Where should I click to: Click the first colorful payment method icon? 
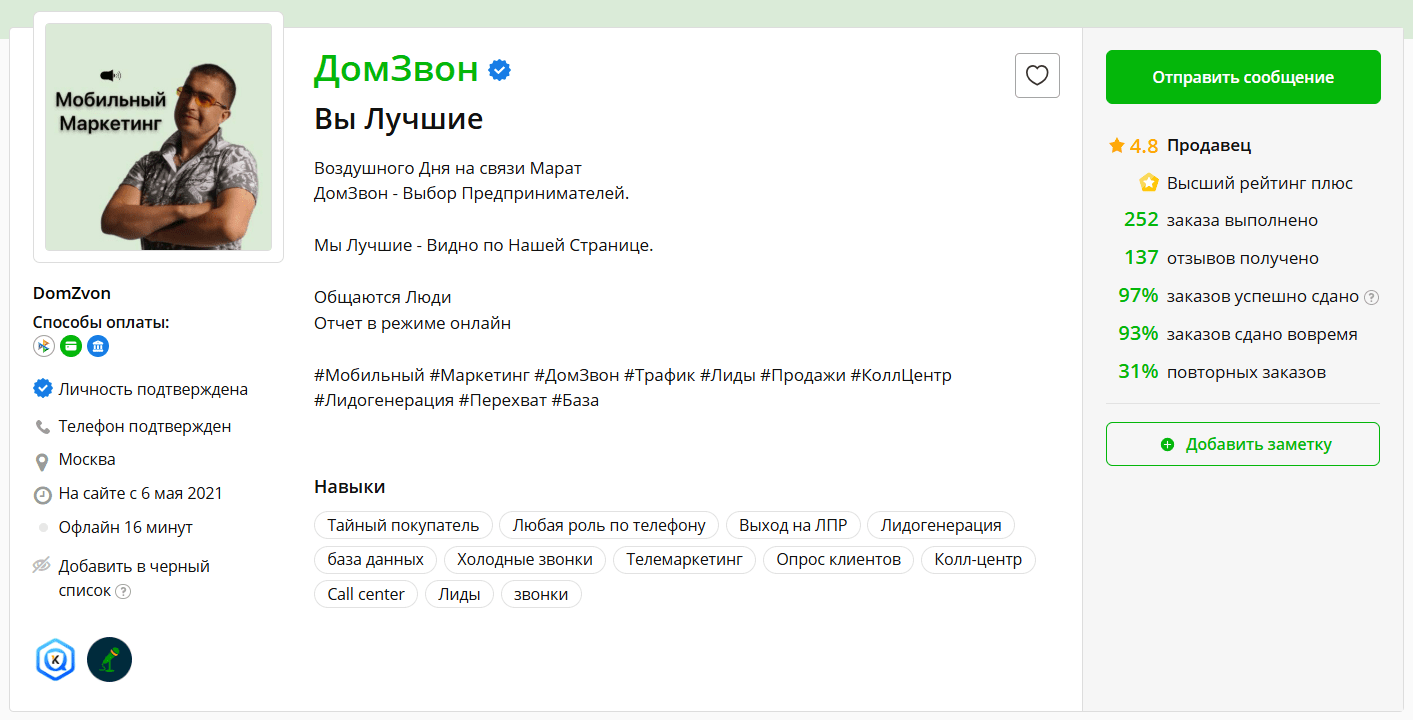tap(44, 346)
